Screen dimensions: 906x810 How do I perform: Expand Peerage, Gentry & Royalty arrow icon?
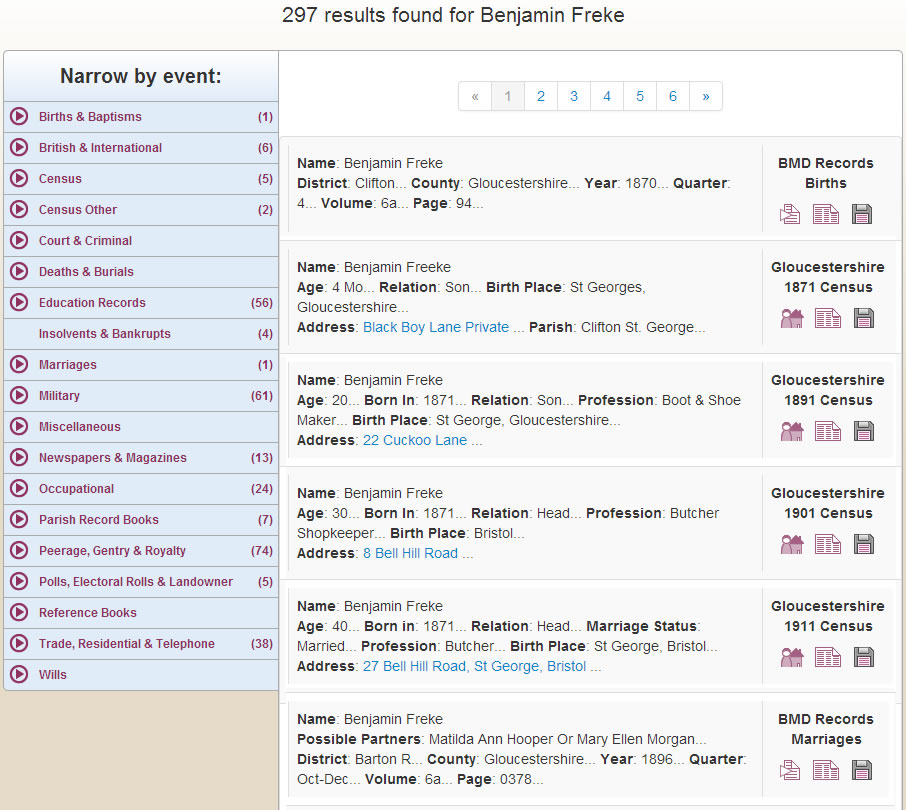pyautogui.click(x=19, y=551)
